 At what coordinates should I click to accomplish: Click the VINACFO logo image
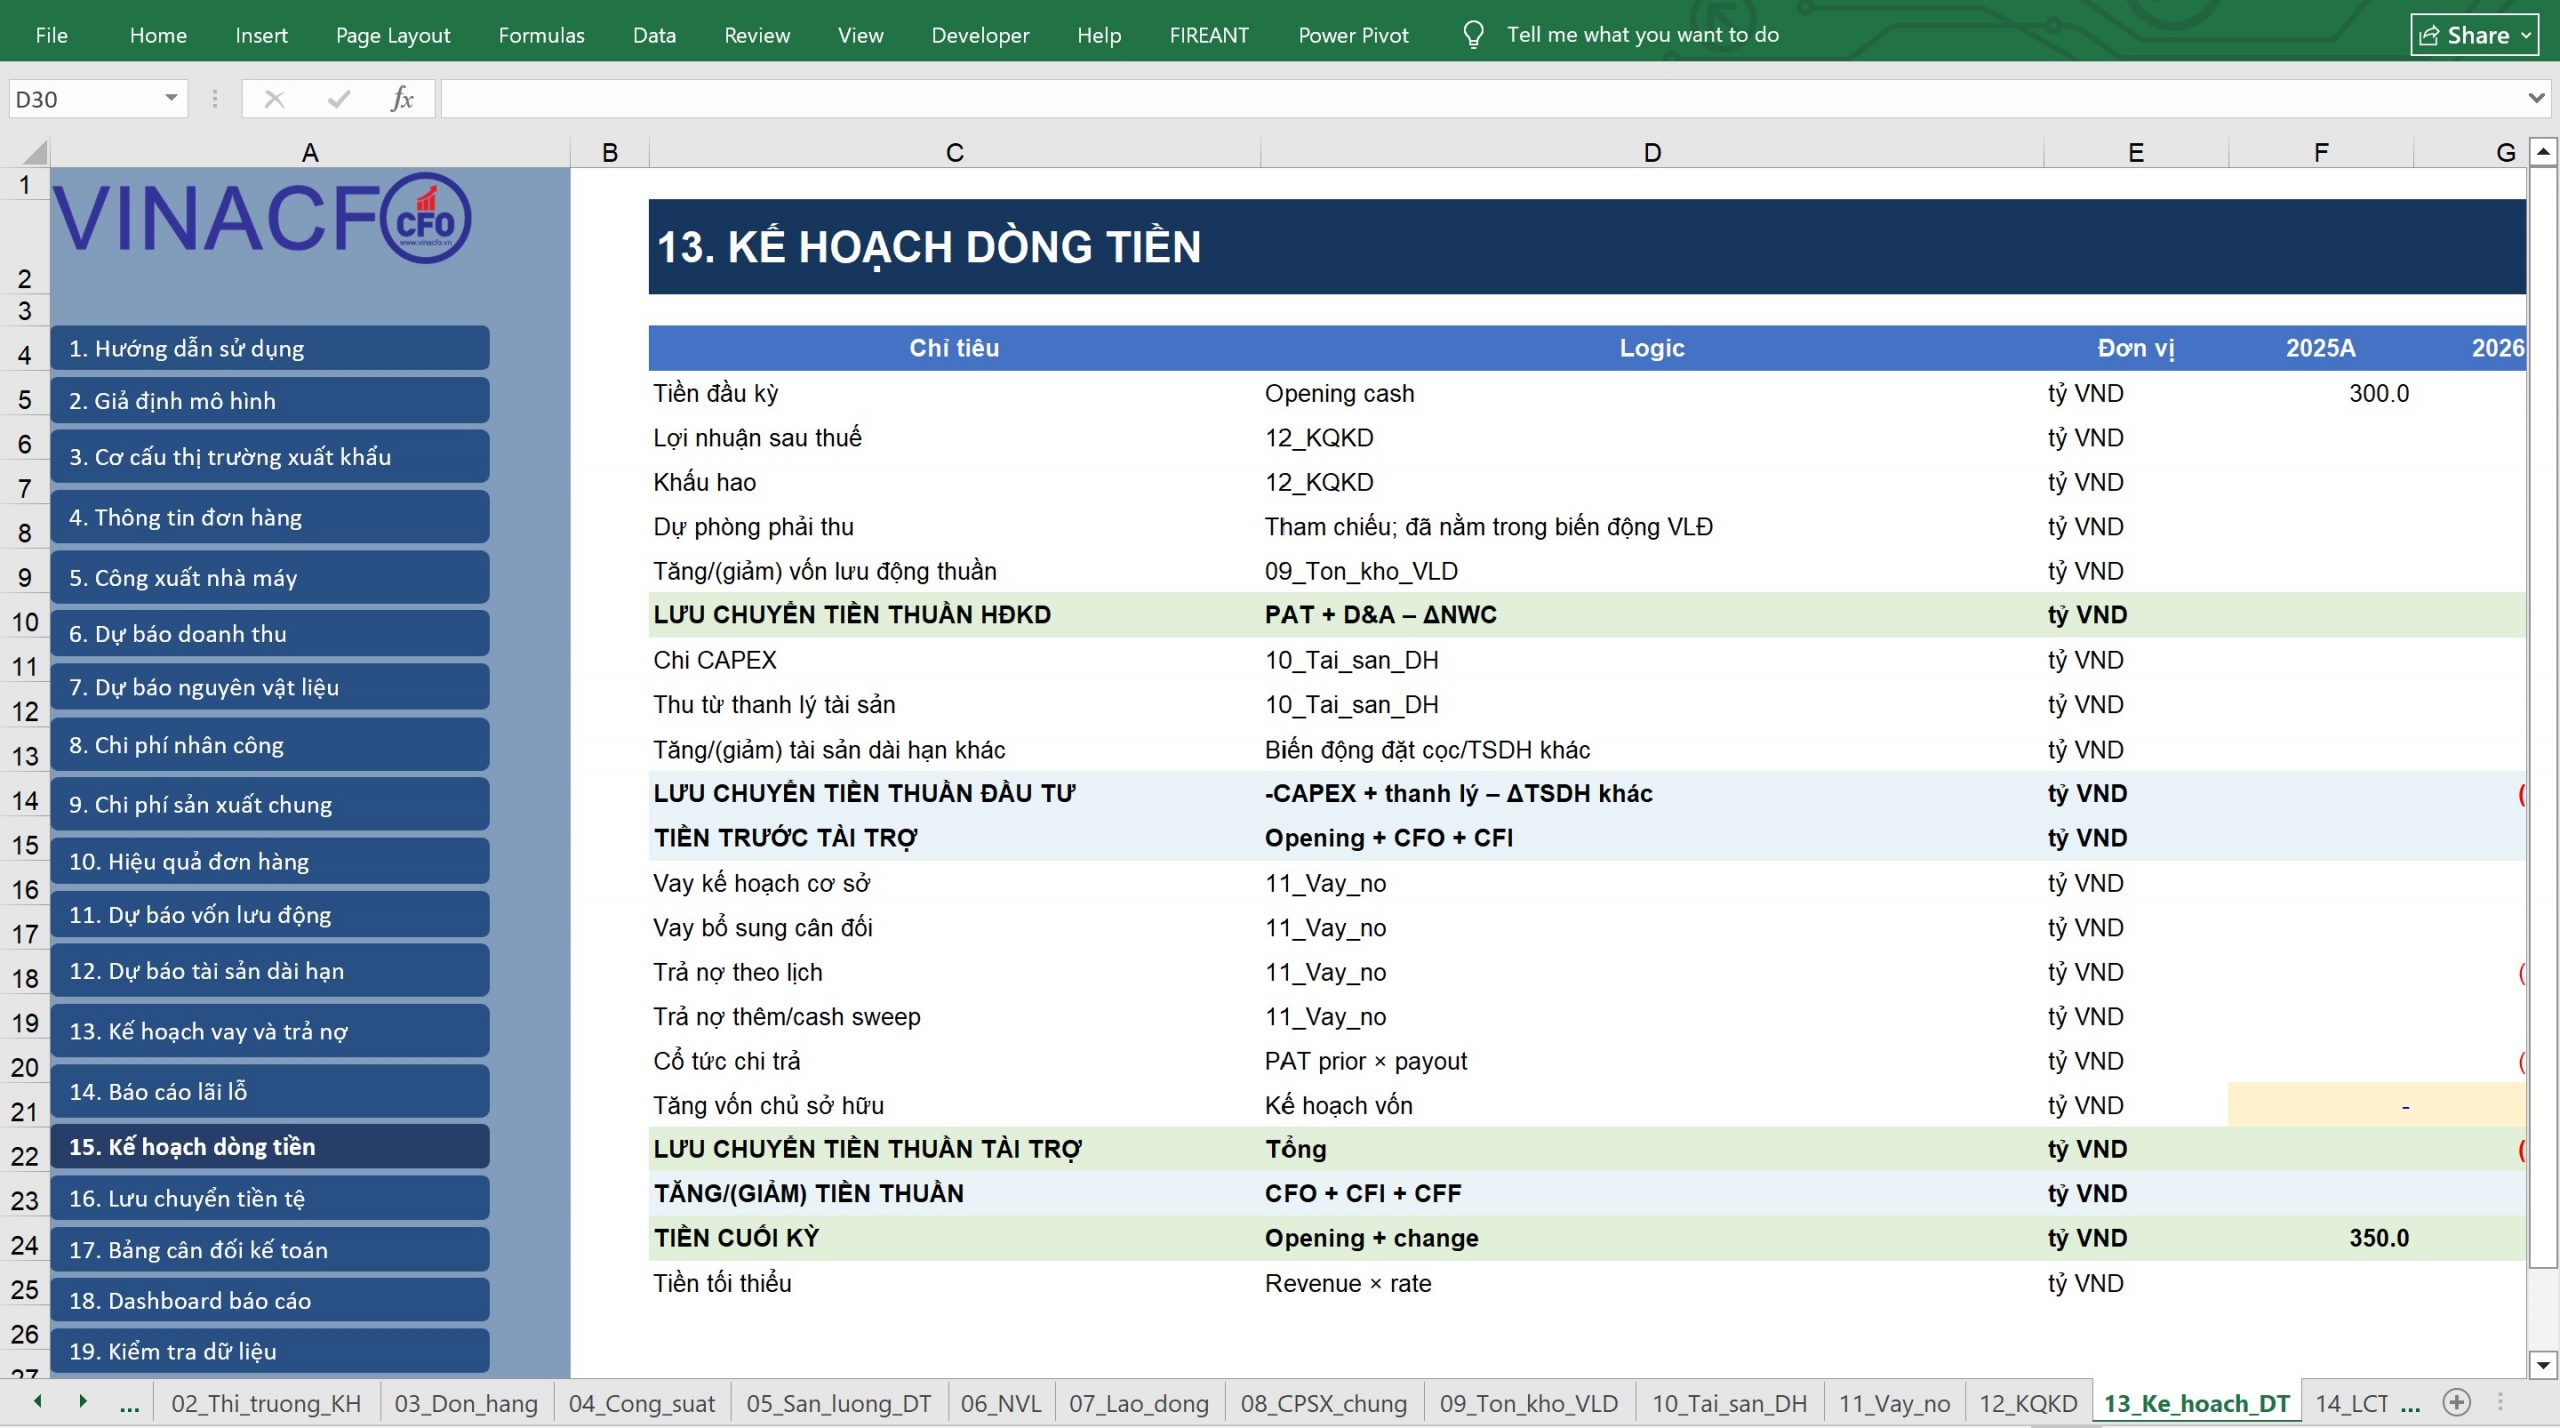click(x=262, y=218)
